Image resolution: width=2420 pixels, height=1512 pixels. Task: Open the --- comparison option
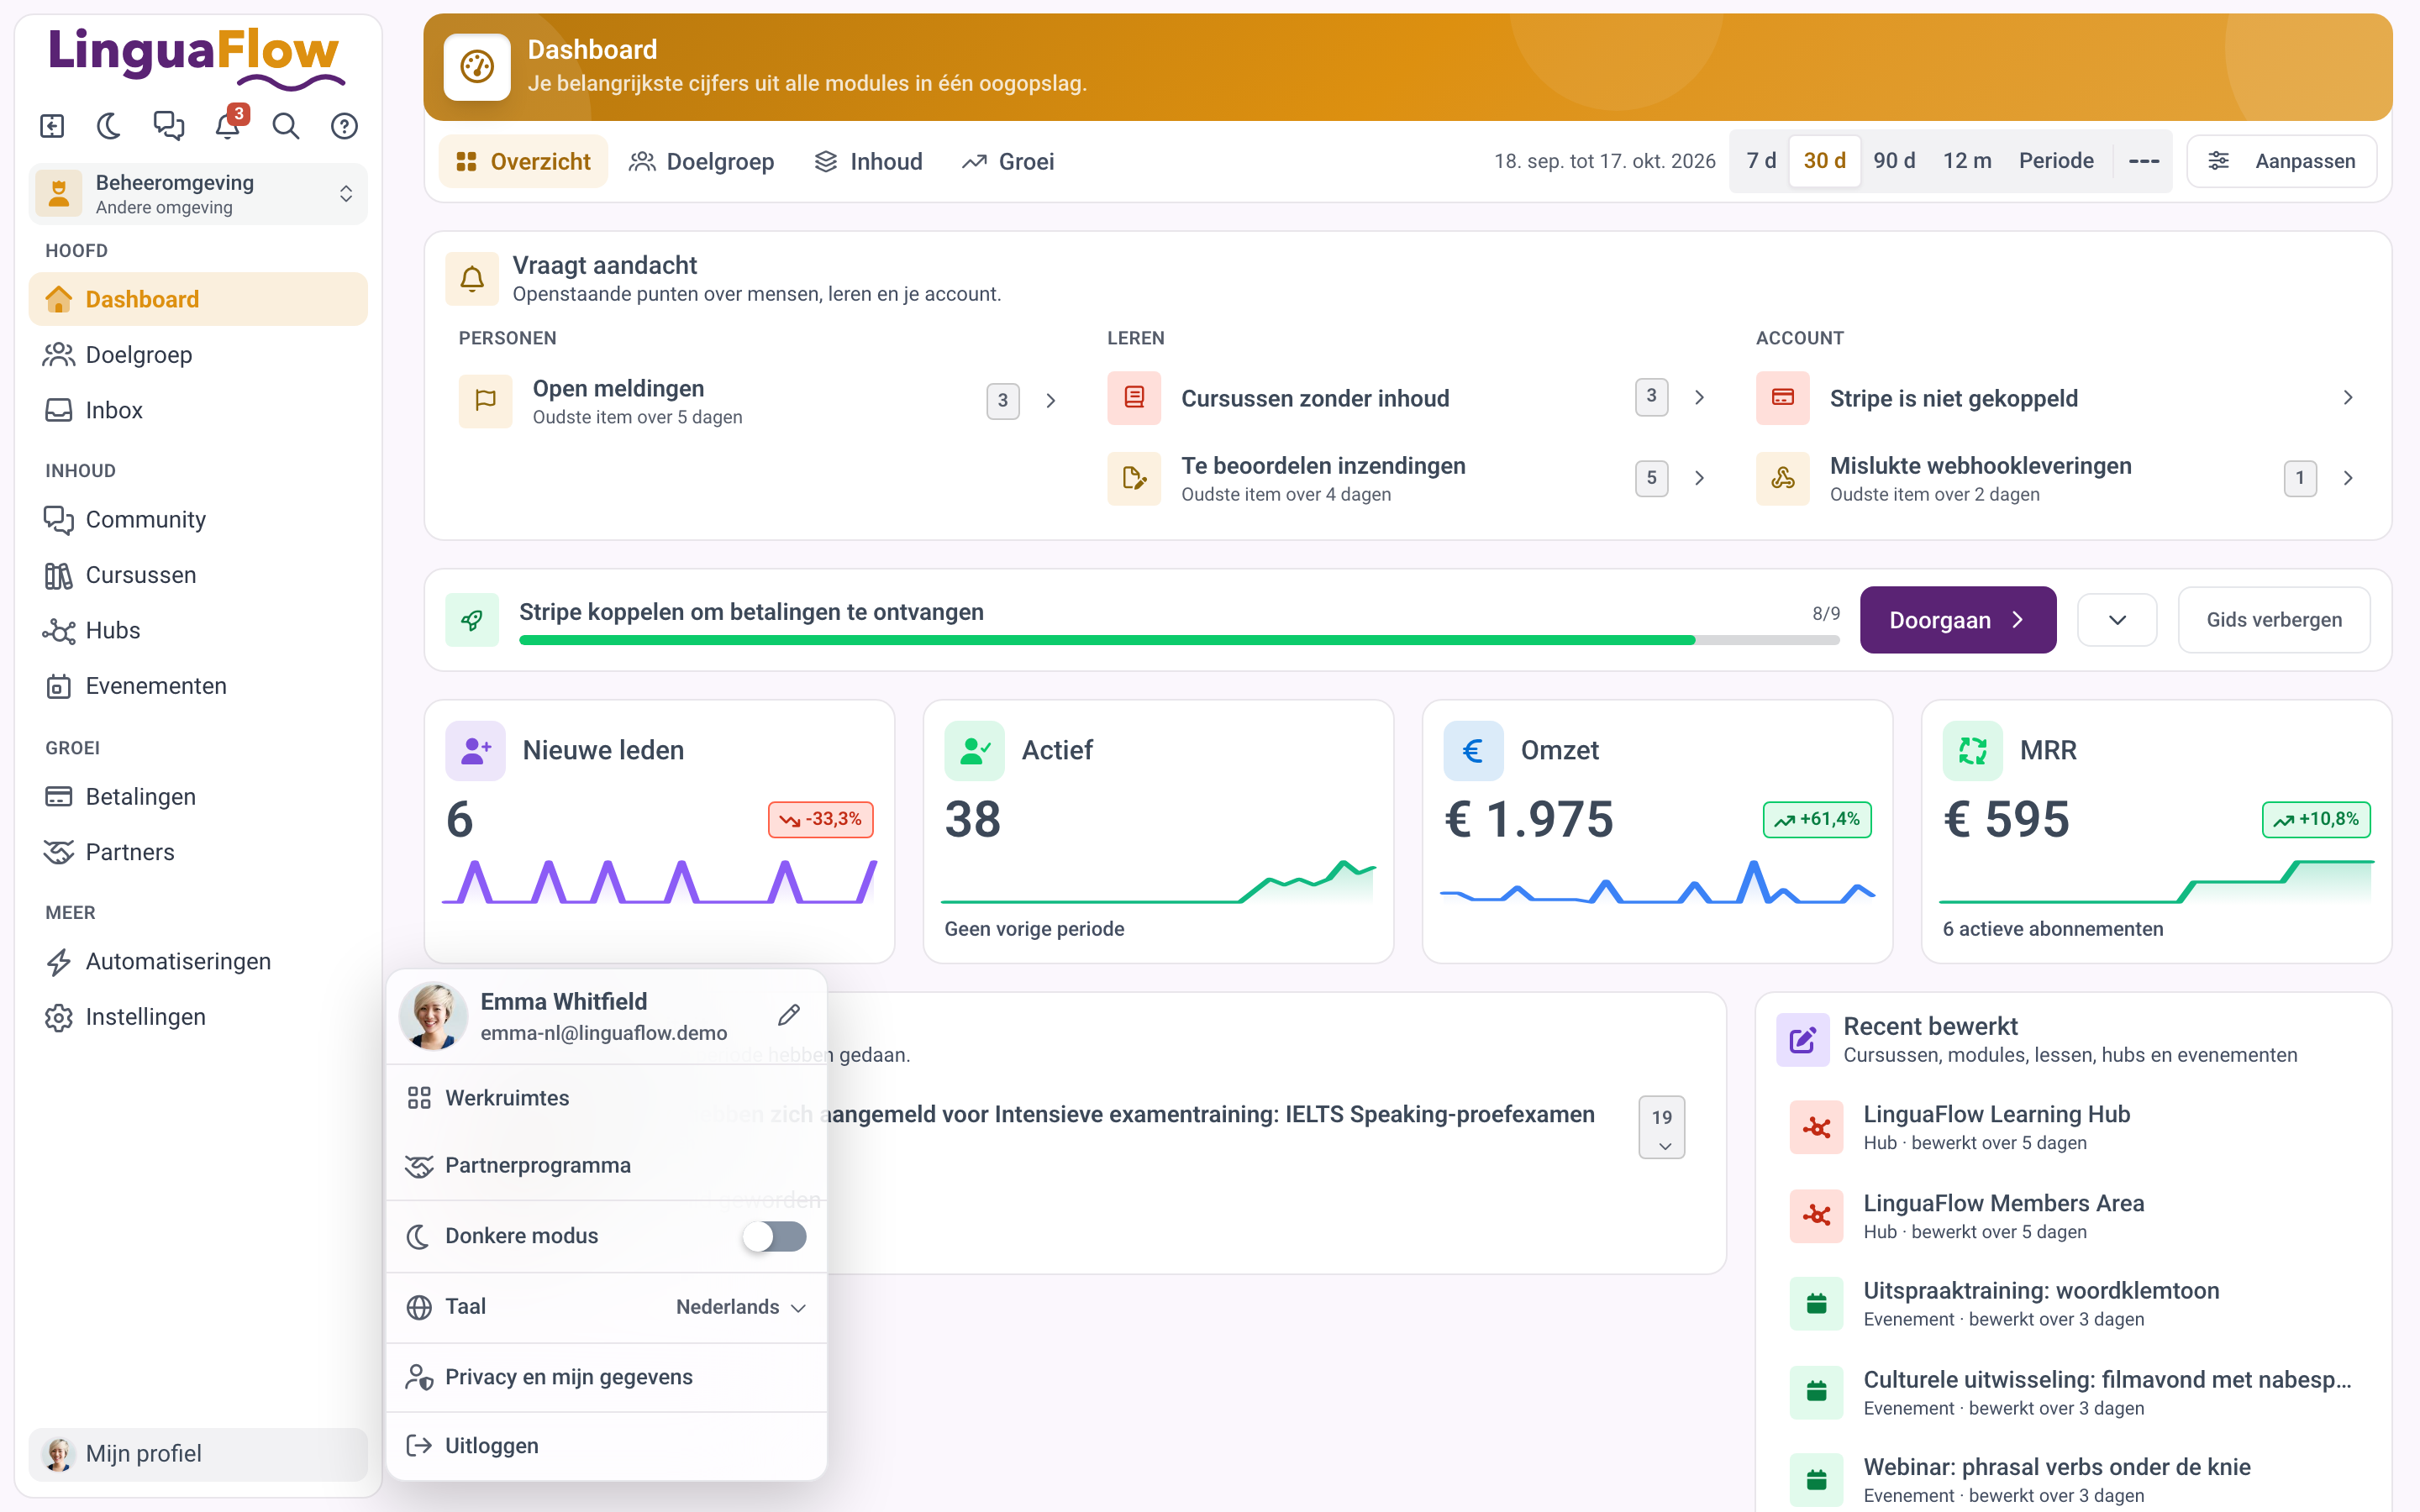coord(2144,161)
